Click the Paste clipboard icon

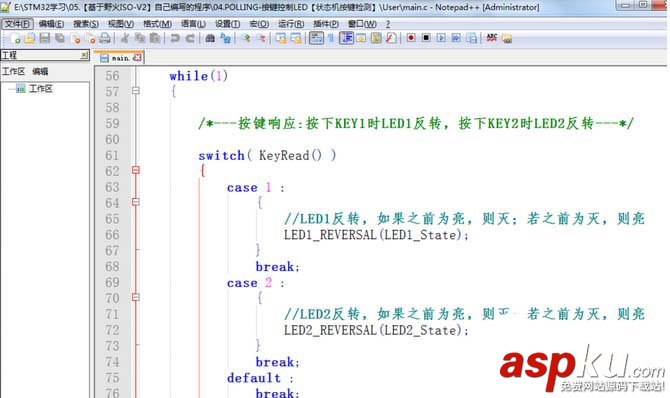155,38
